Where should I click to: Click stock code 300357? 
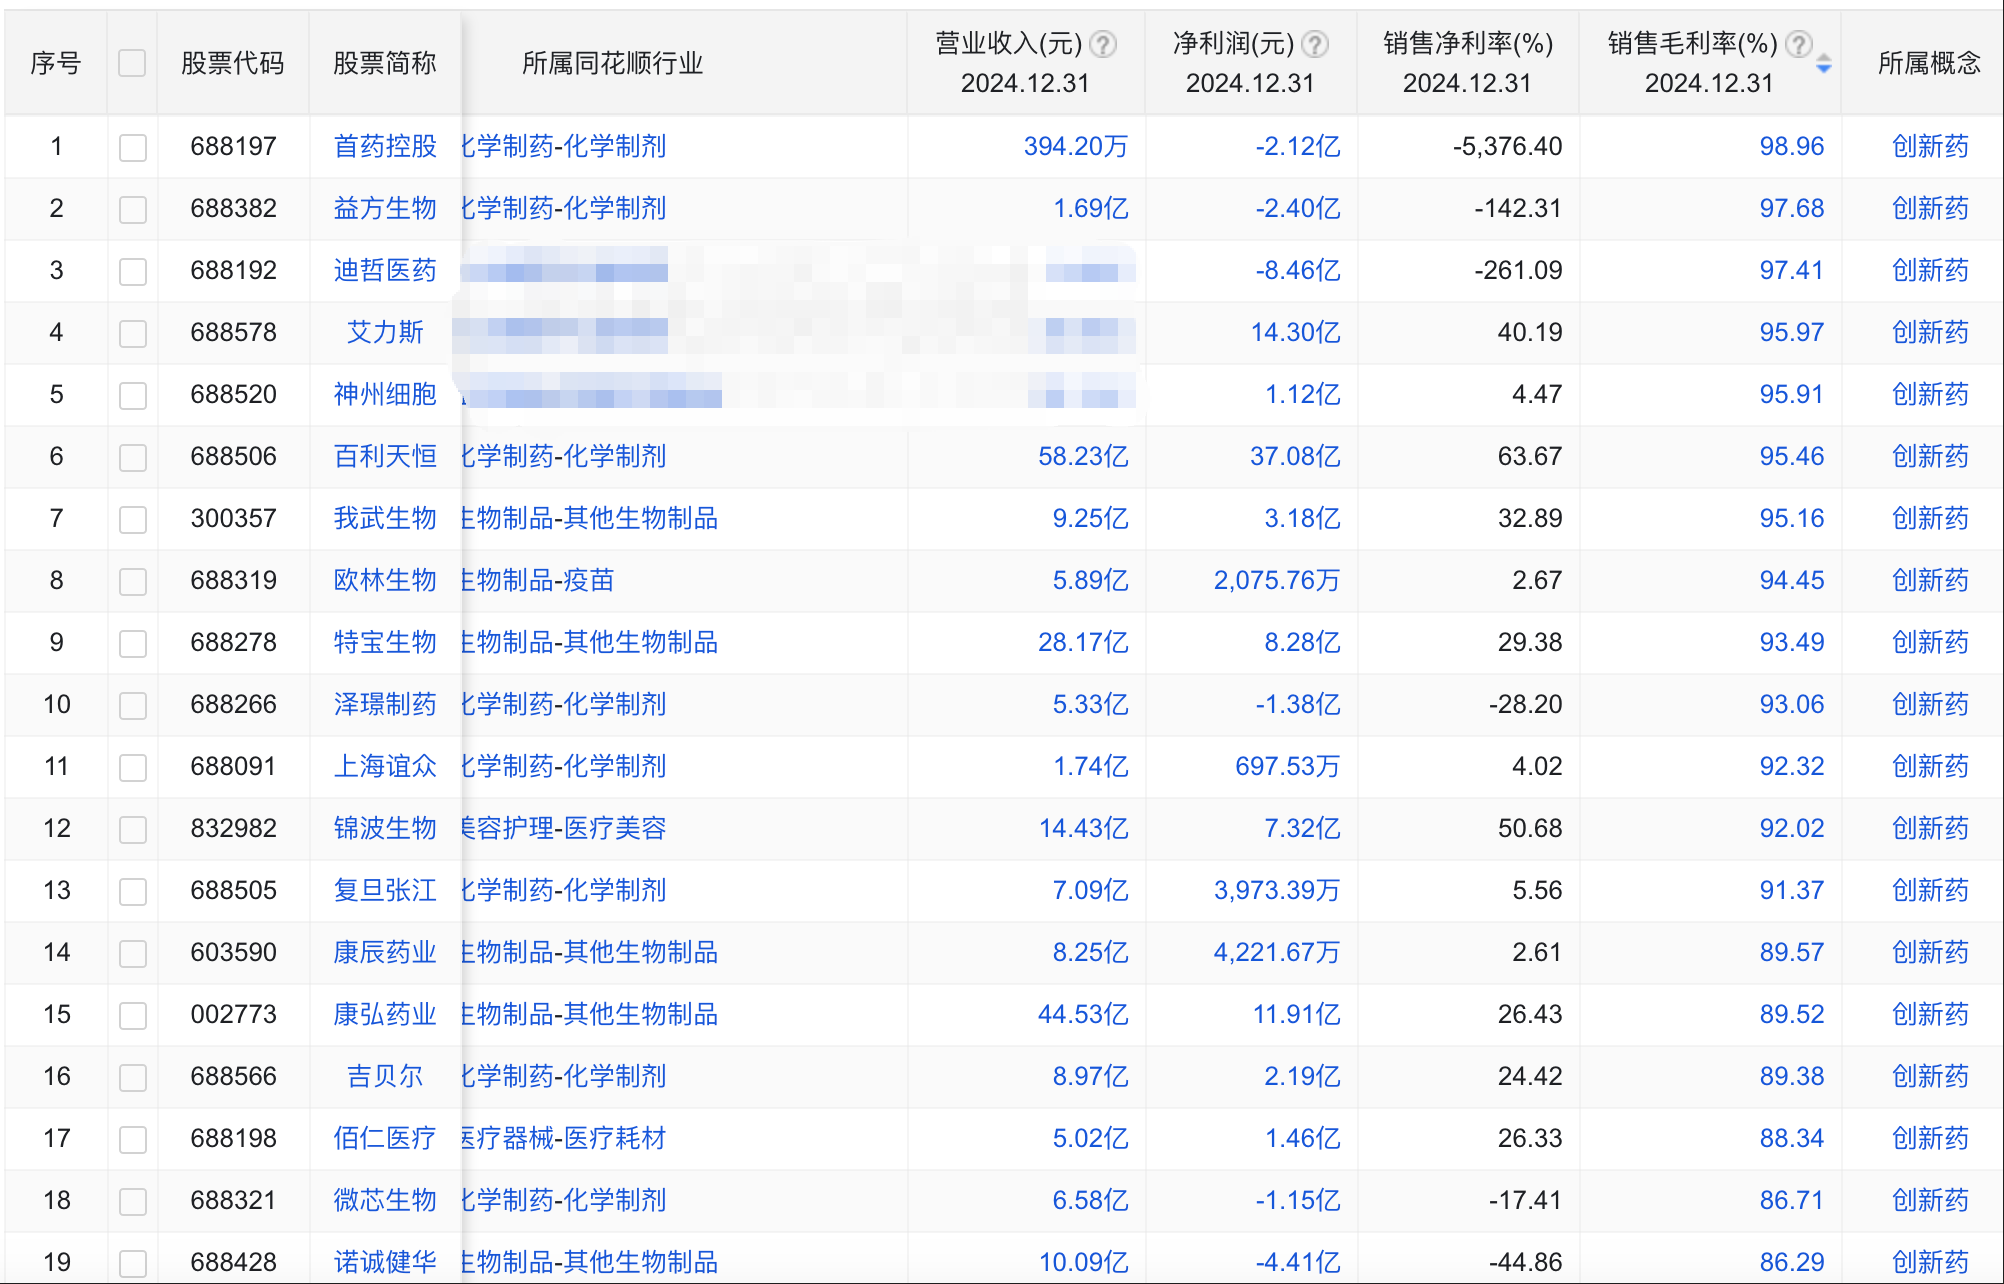click(x=233, y=518)
